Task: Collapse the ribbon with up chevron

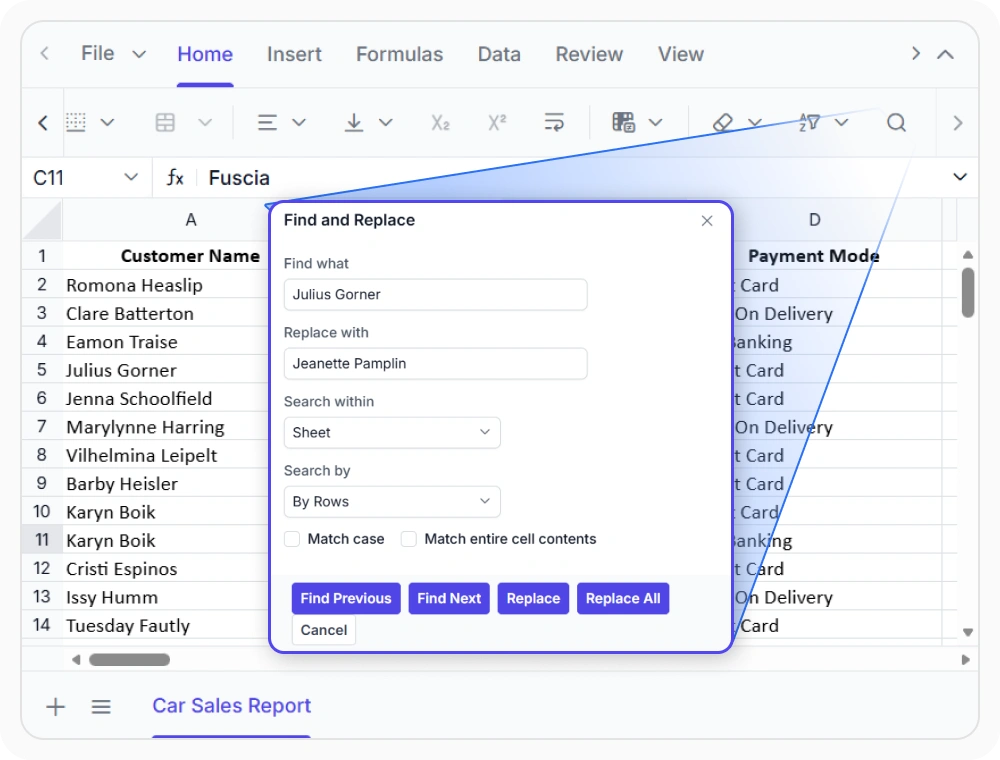Action: pyautogui.click(x=945, y=54)
